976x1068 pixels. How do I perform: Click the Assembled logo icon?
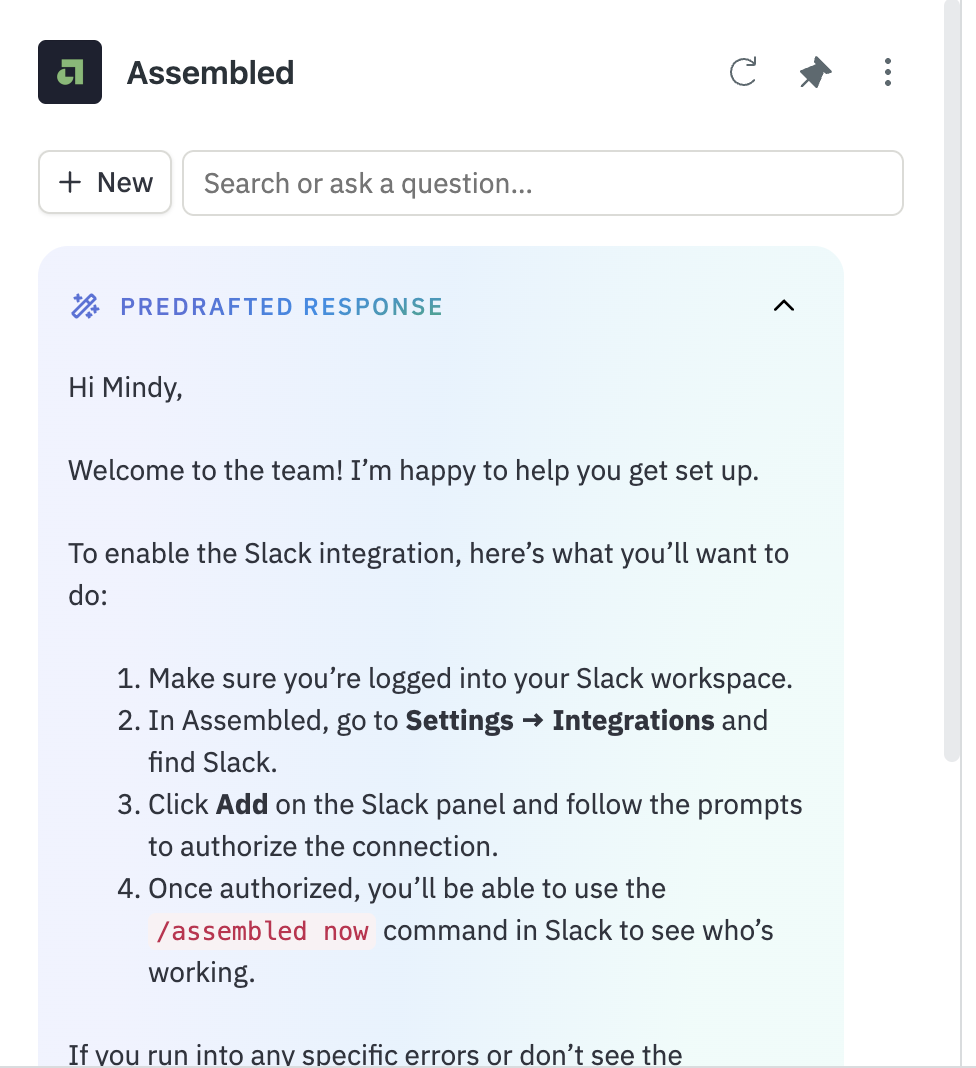[x=70, y=72]
